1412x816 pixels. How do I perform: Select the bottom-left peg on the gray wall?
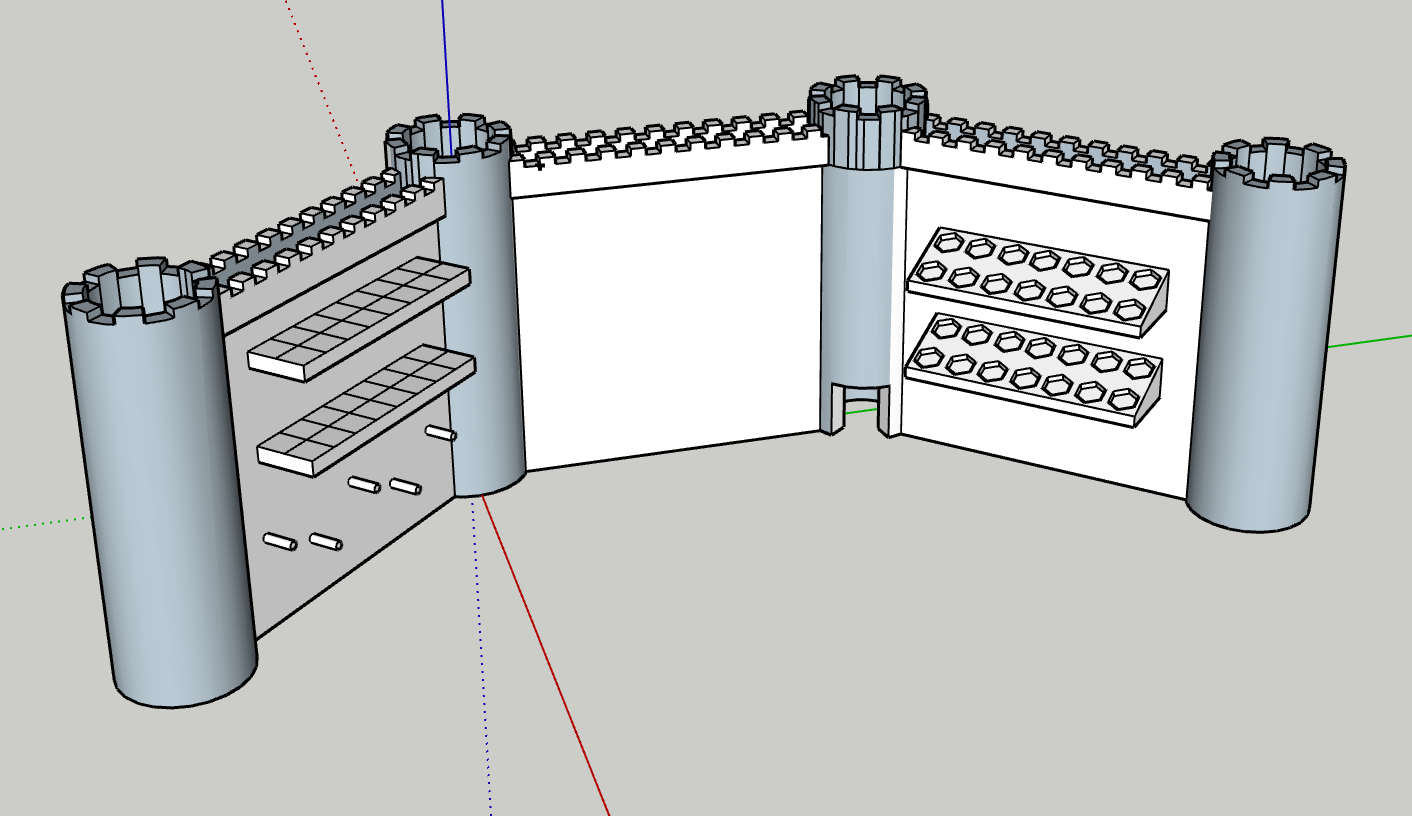280,542
